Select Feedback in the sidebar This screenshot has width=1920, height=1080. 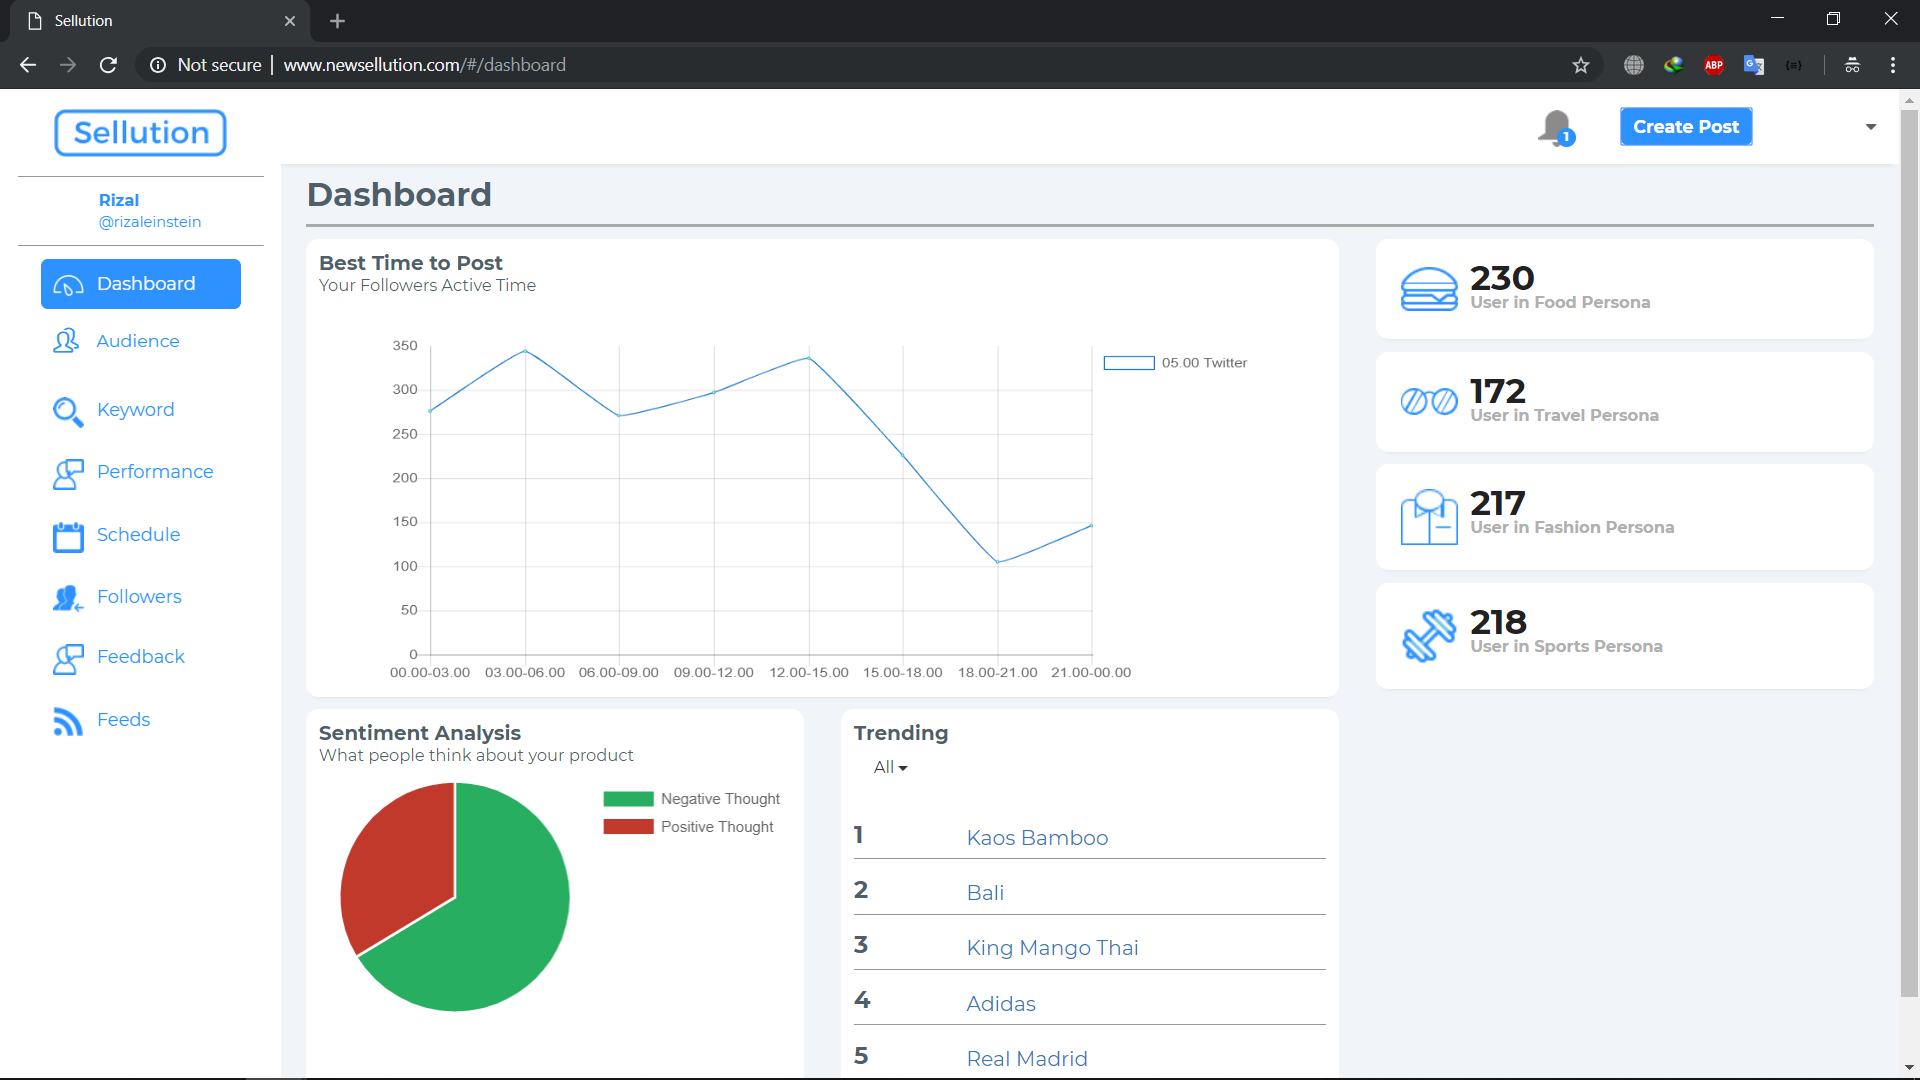[140, 657]
